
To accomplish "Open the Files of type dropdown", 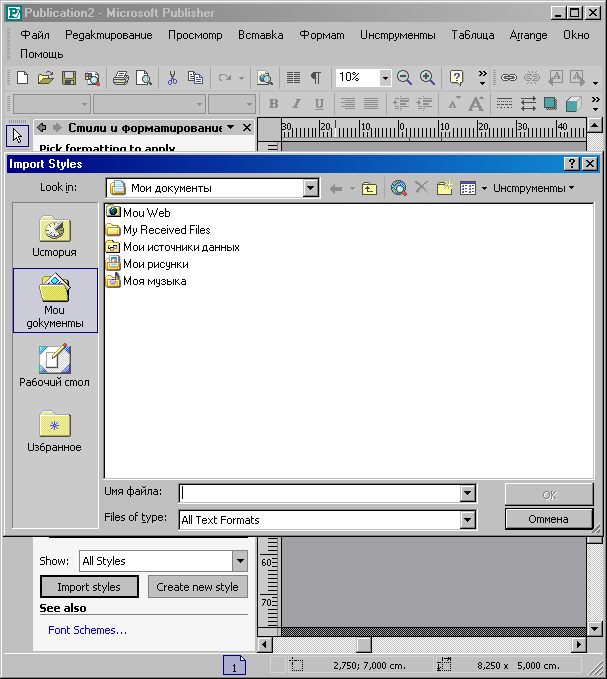I will [467, 520].
